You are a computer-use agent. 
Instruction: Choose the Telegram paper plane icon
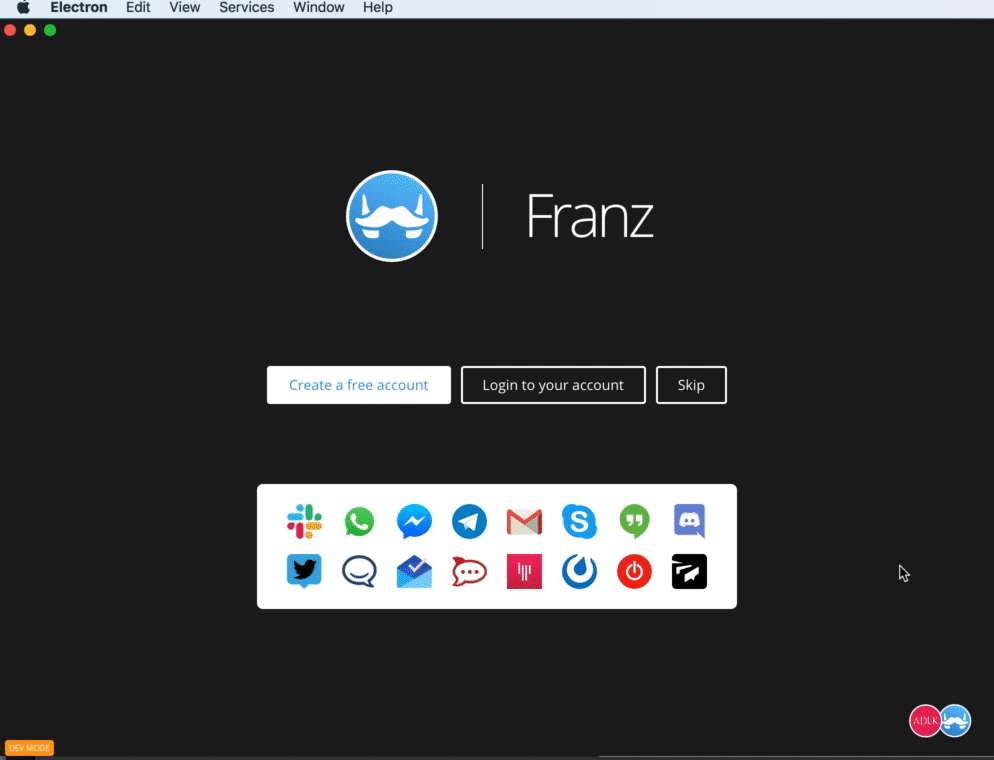point(469,522)
